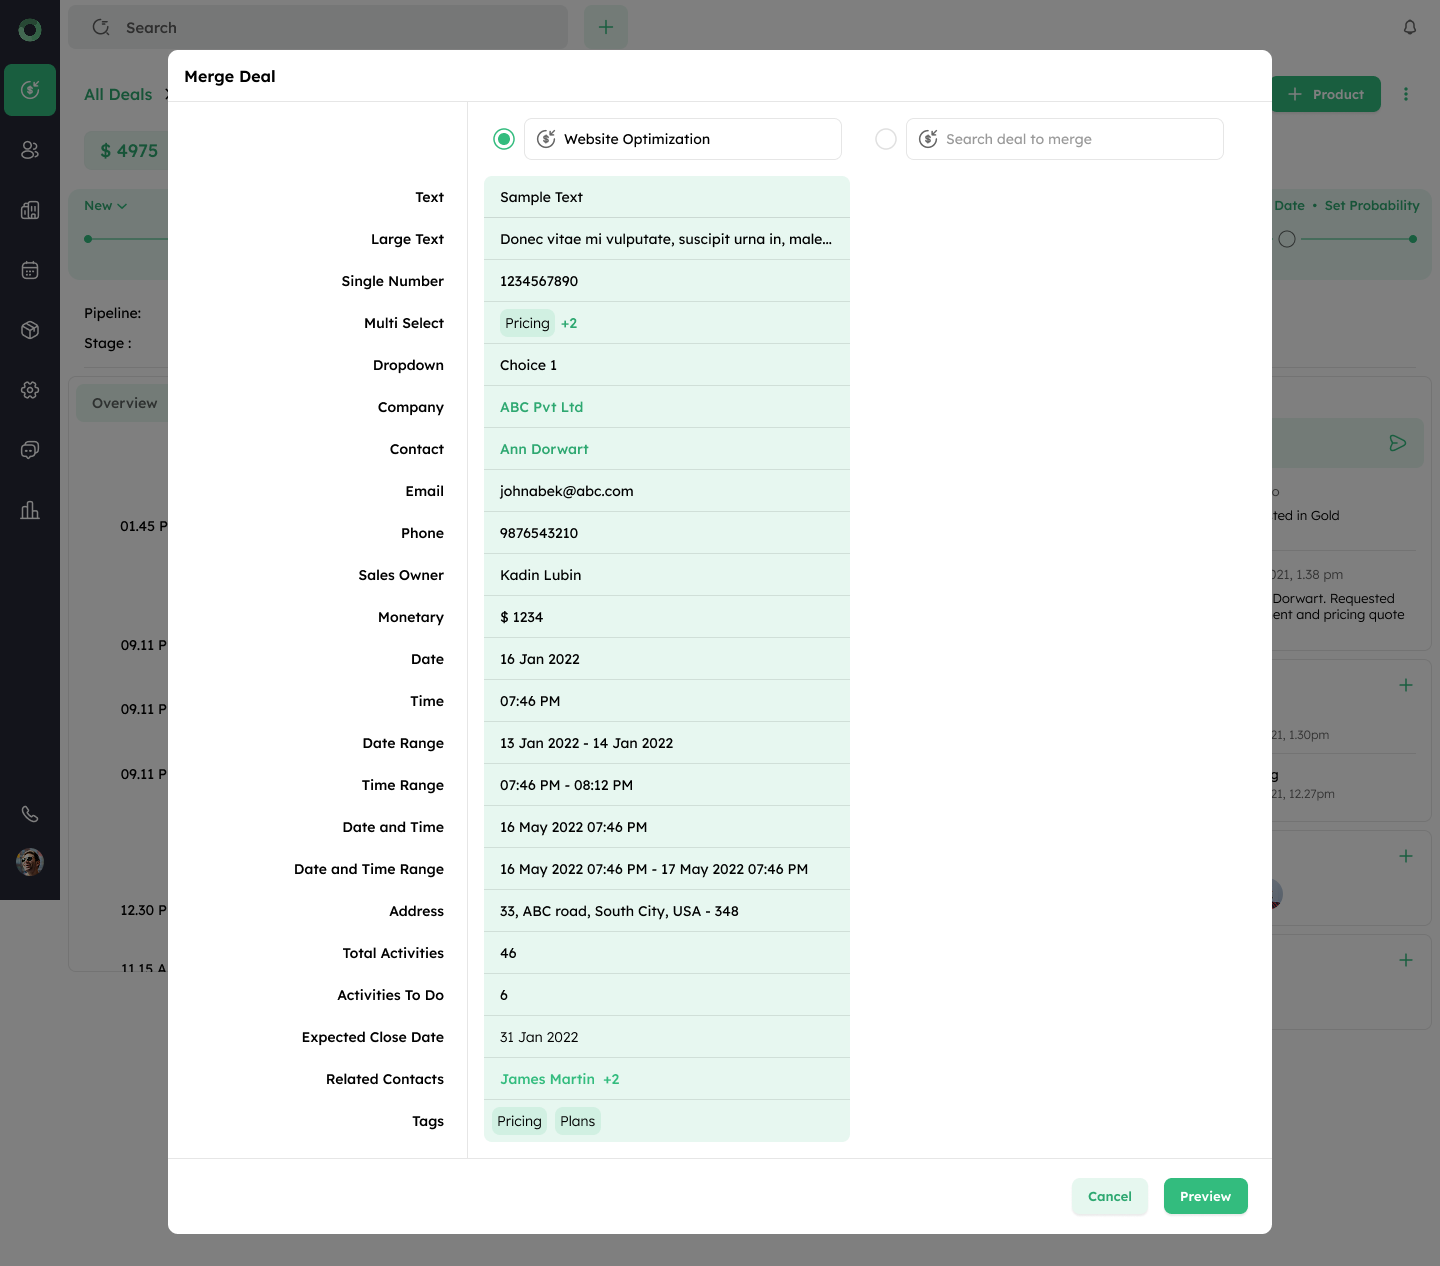Open the three-dot menu beside Product button
The image size is (1440, 1266).
click(x=1407, y=93)
